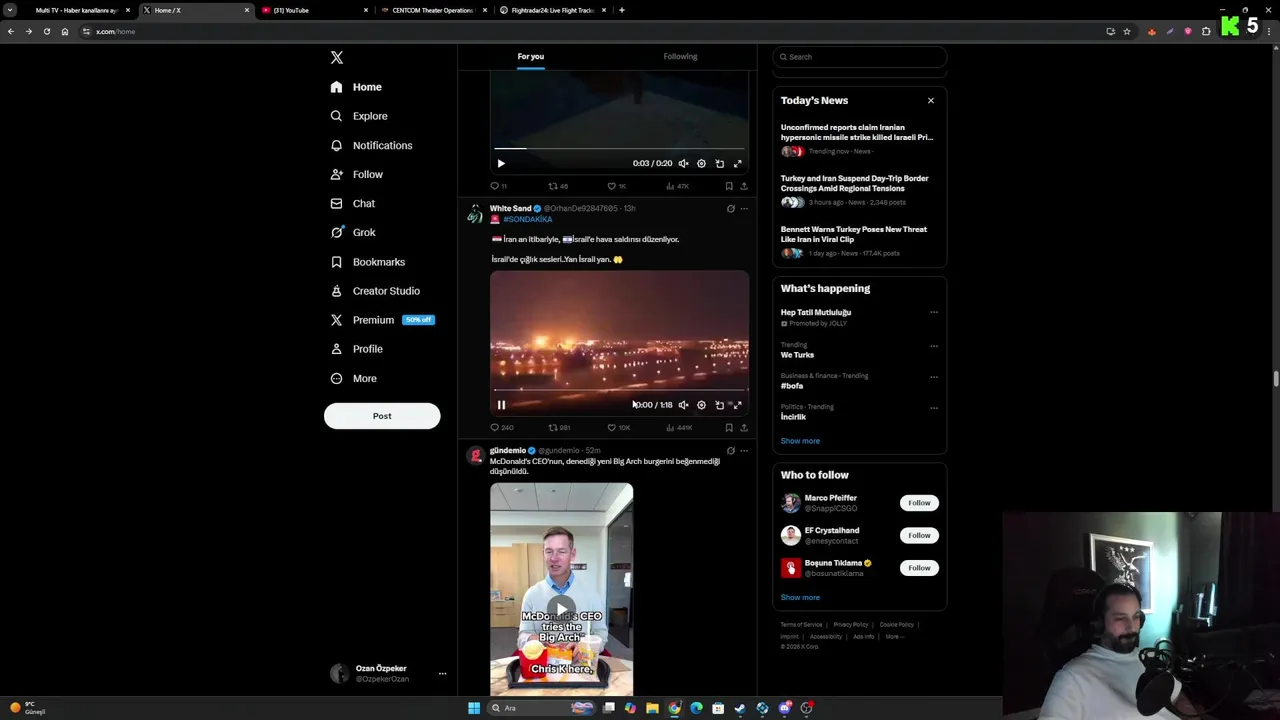Reply to the White Sand post
Viewport: 1280px width, 720px height.
tap(501, 428)
